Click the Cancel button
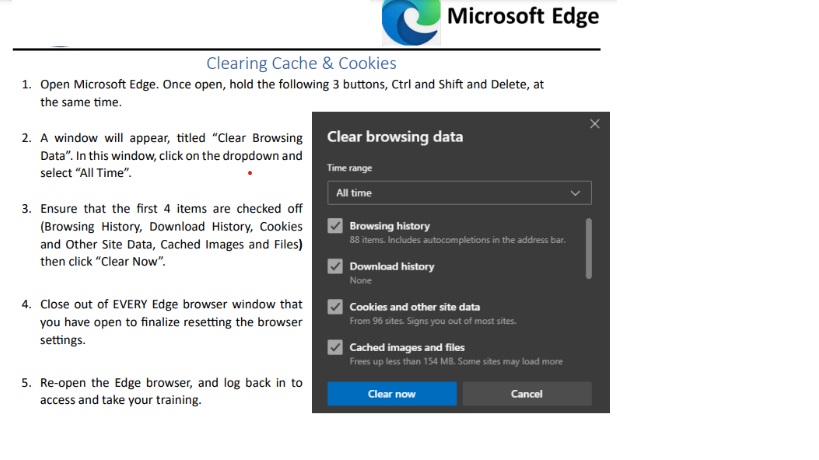Viewport: 819px width, 460px height. (x=526, y=394)
